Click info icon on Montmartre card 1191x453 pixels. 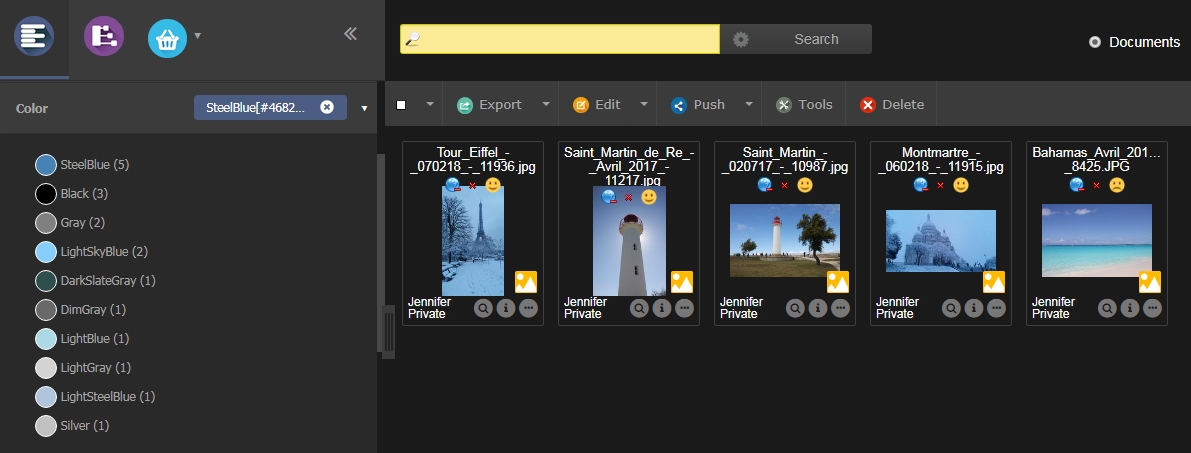click(973, 308)
